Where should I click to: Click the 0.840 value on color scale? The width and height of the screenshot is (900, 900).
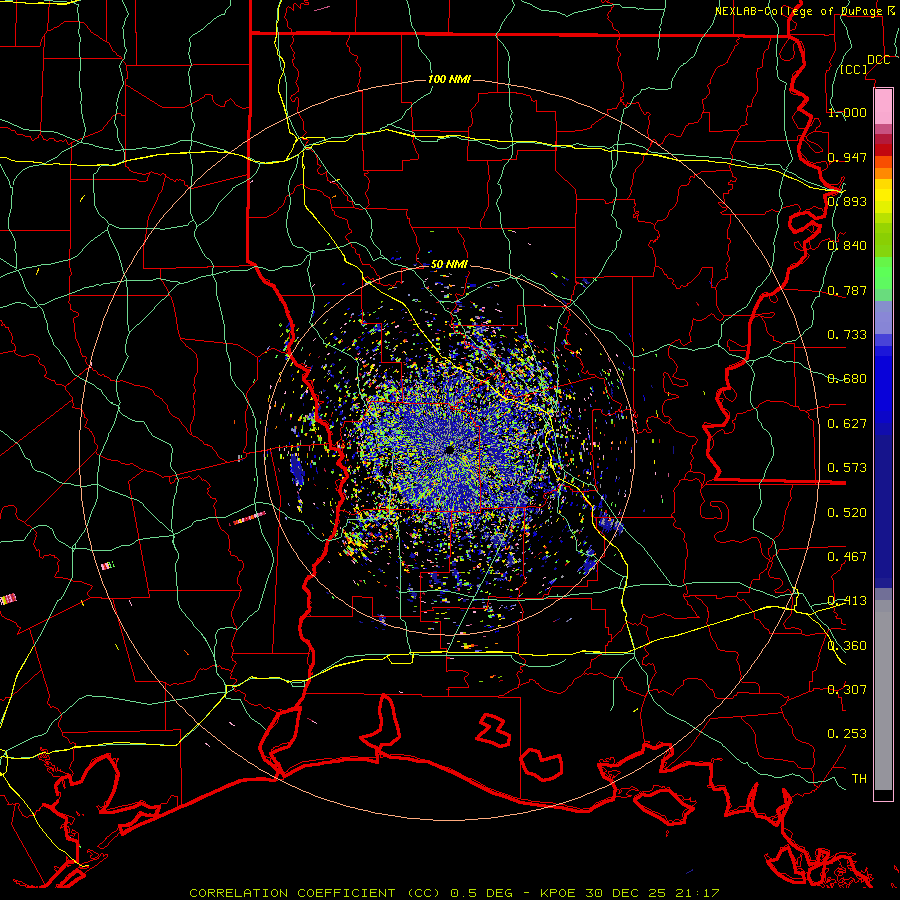(x=847, y=246)
